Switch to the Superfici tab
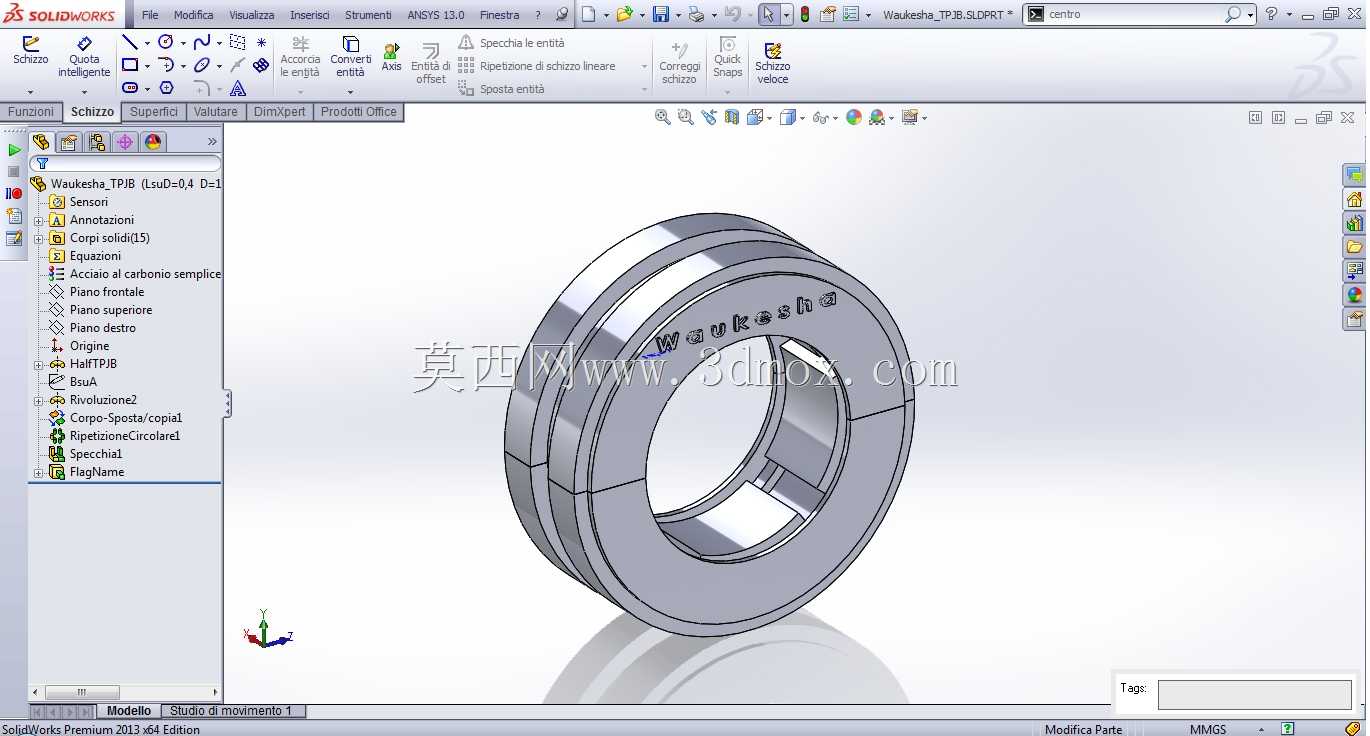Screen dimensions: 1370x736 pos(154,112)
